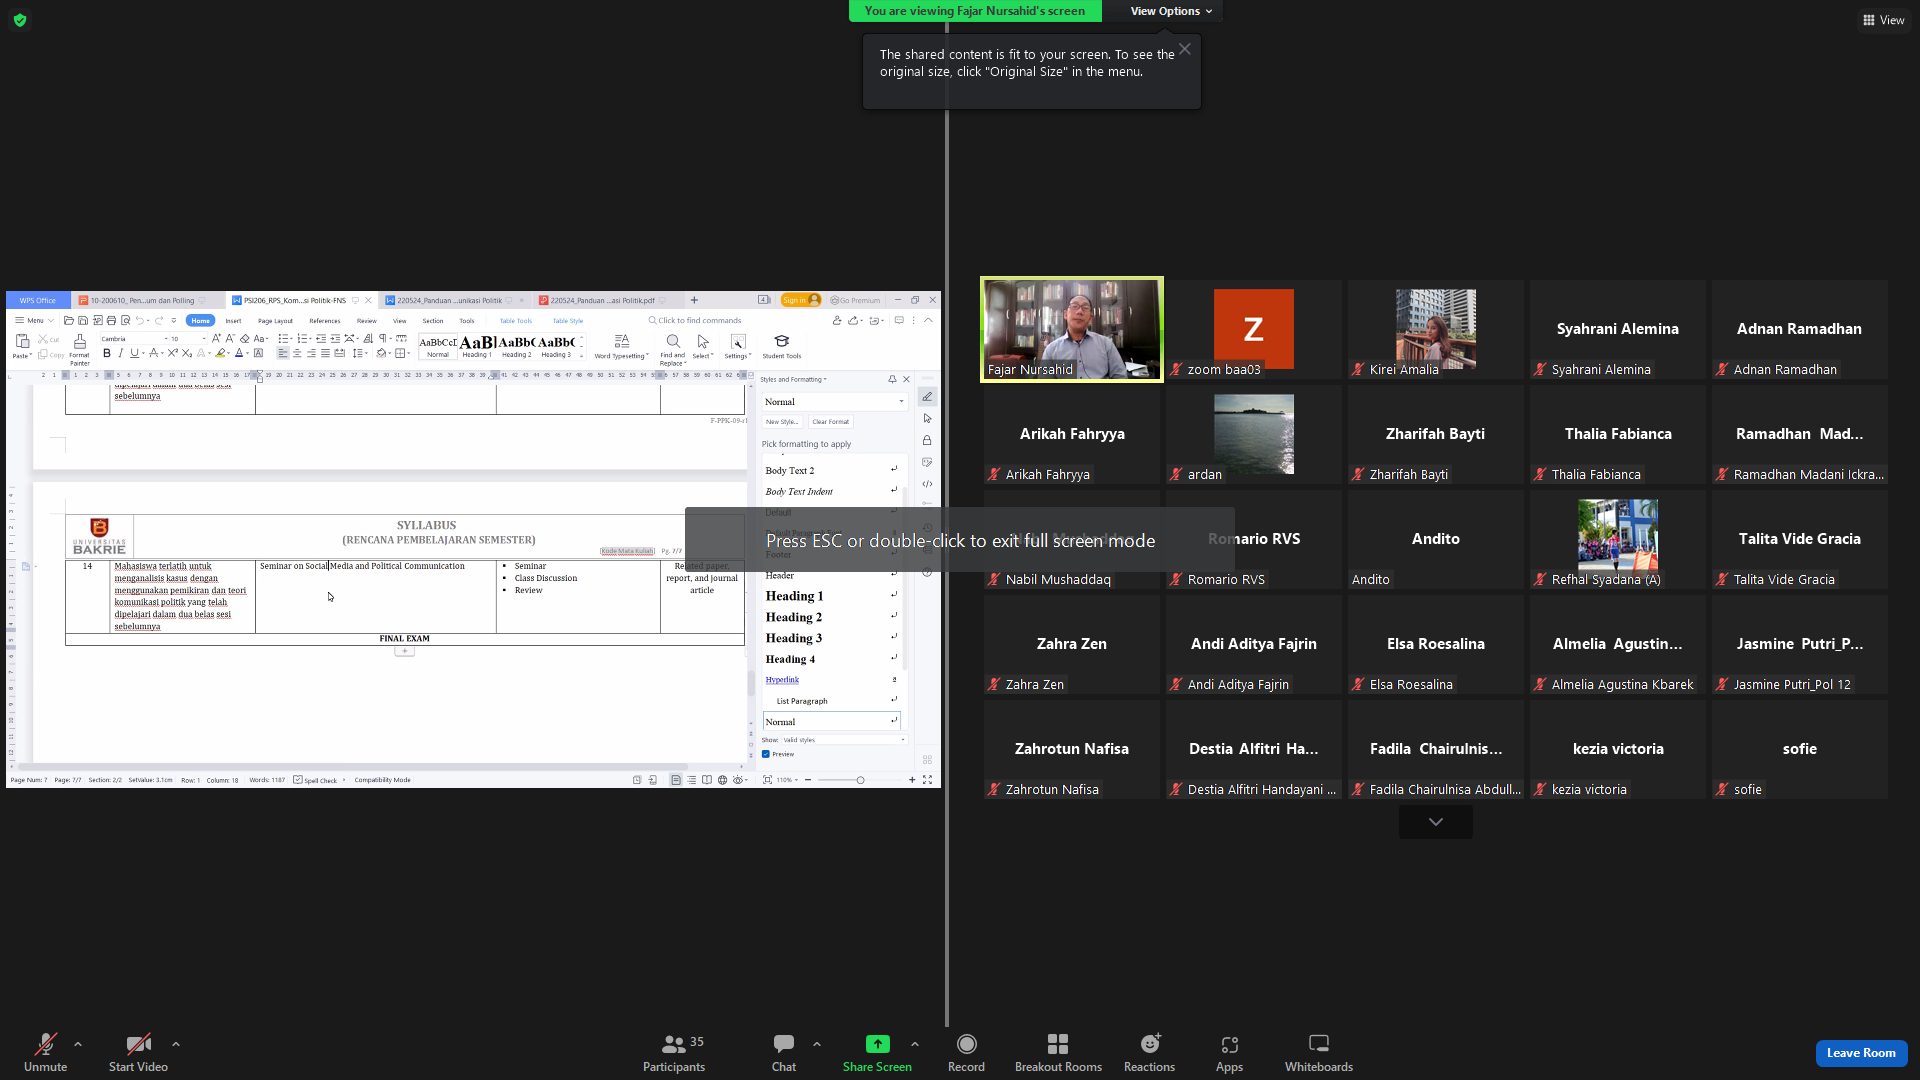
Task: Click the Leave Room button
Action: pyautogui.click(x=1861, y=1053)
